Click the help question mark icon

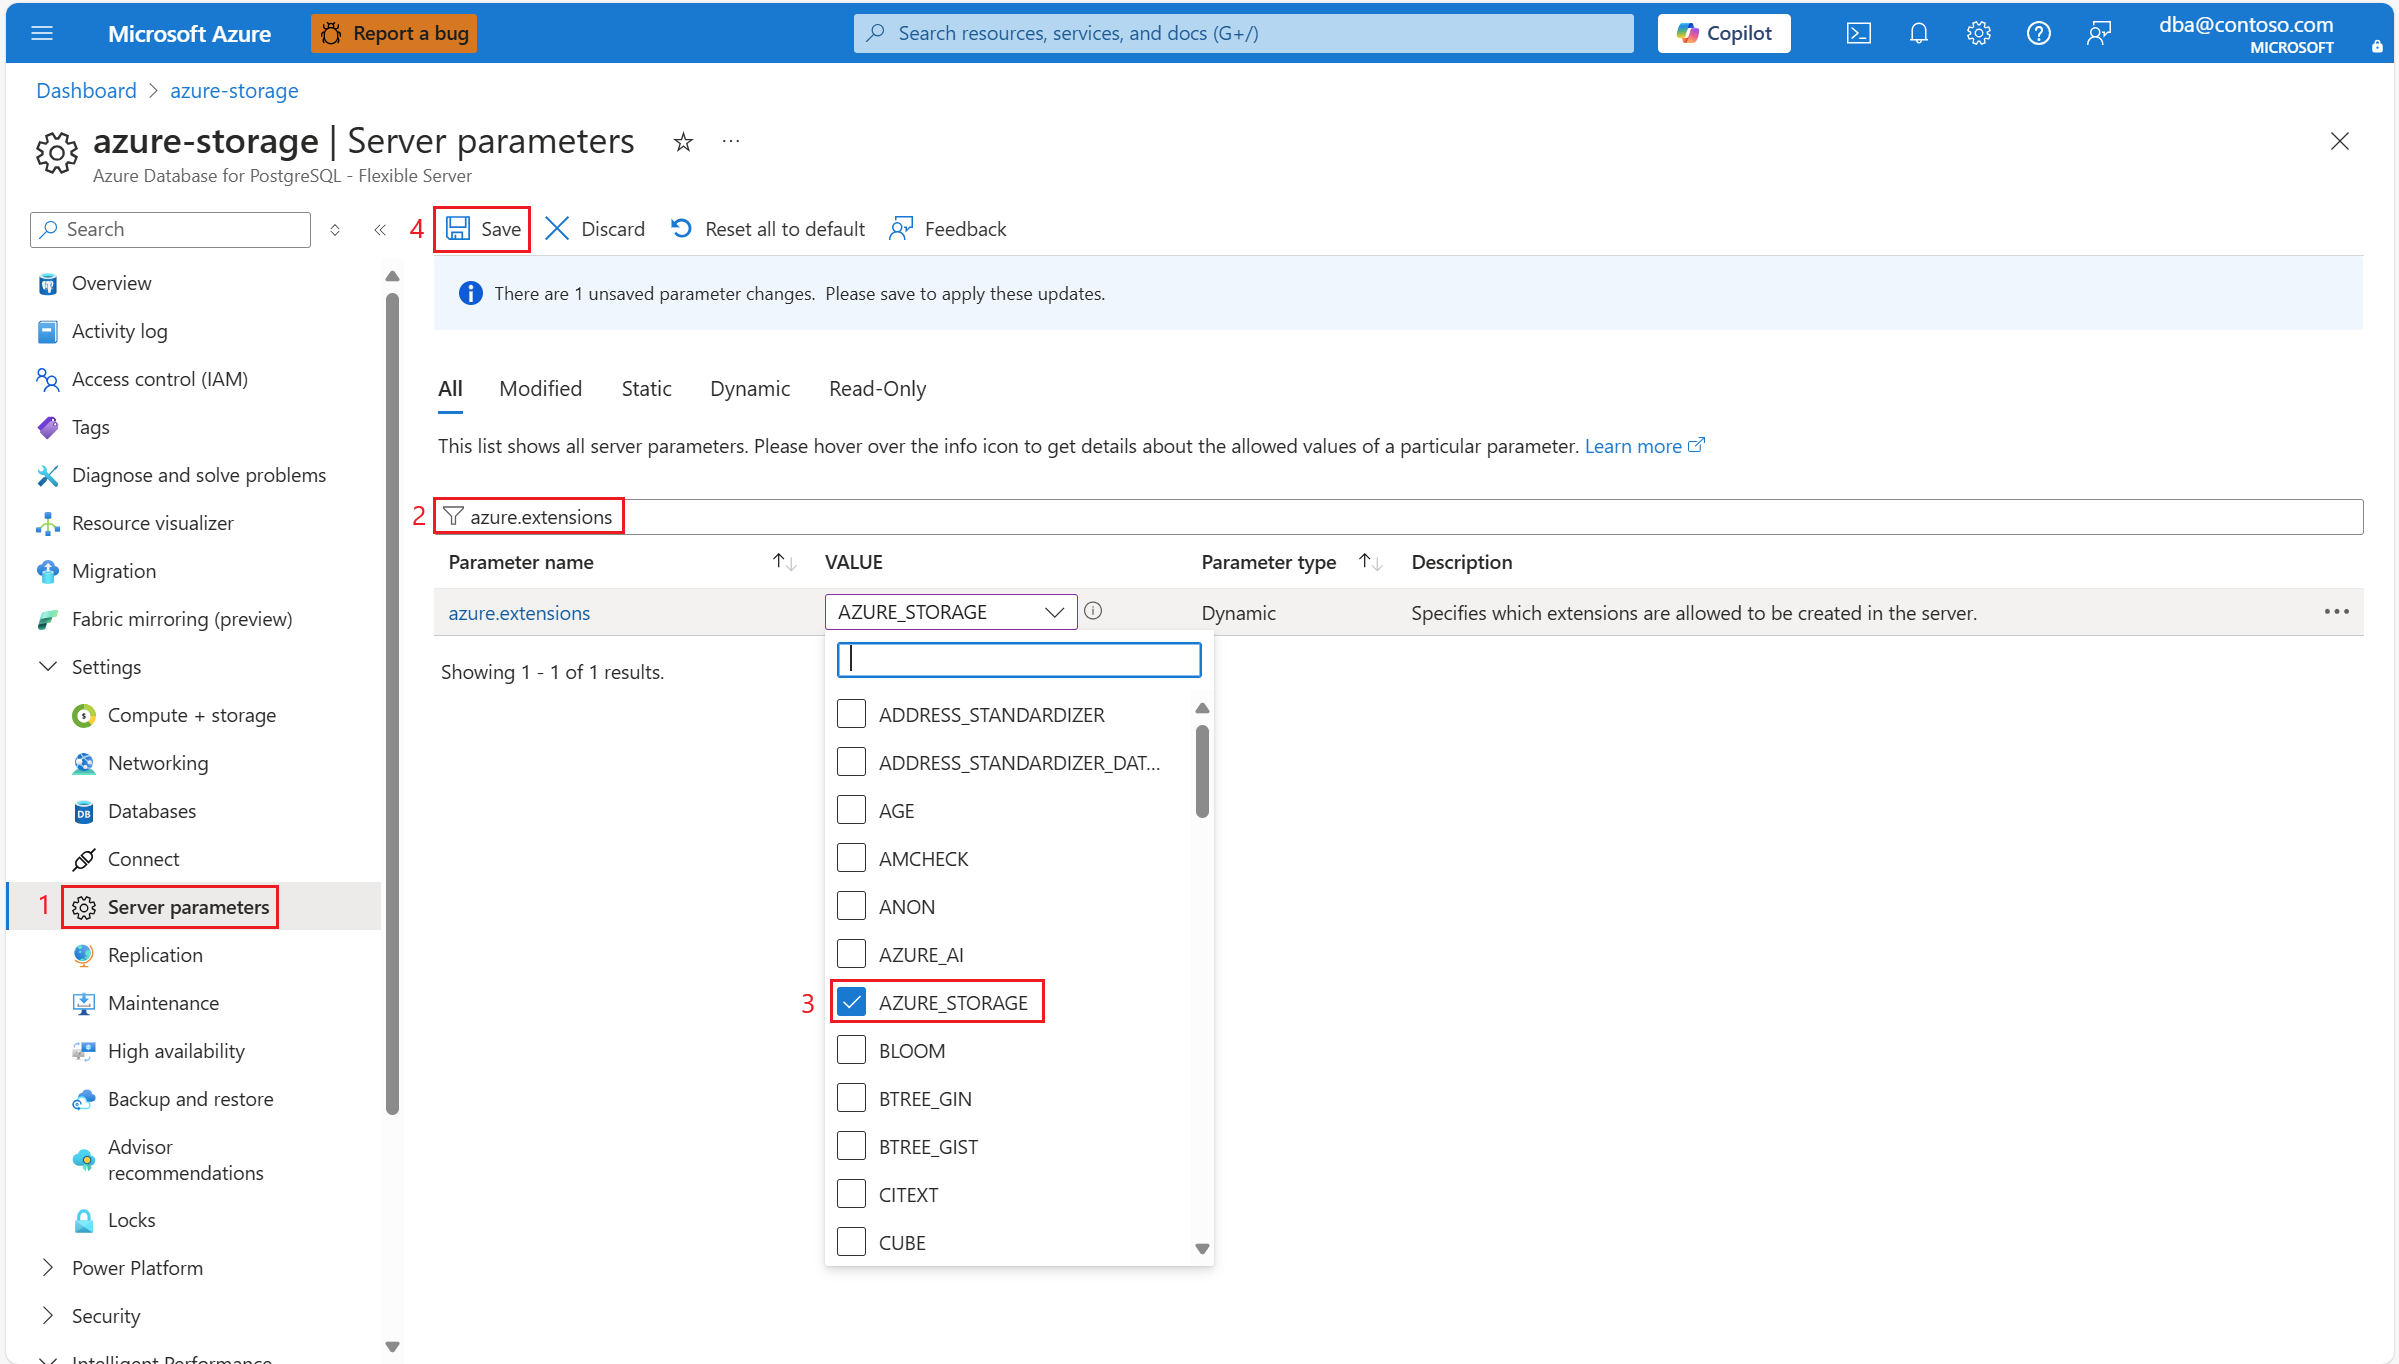[x=2038, y=33]
